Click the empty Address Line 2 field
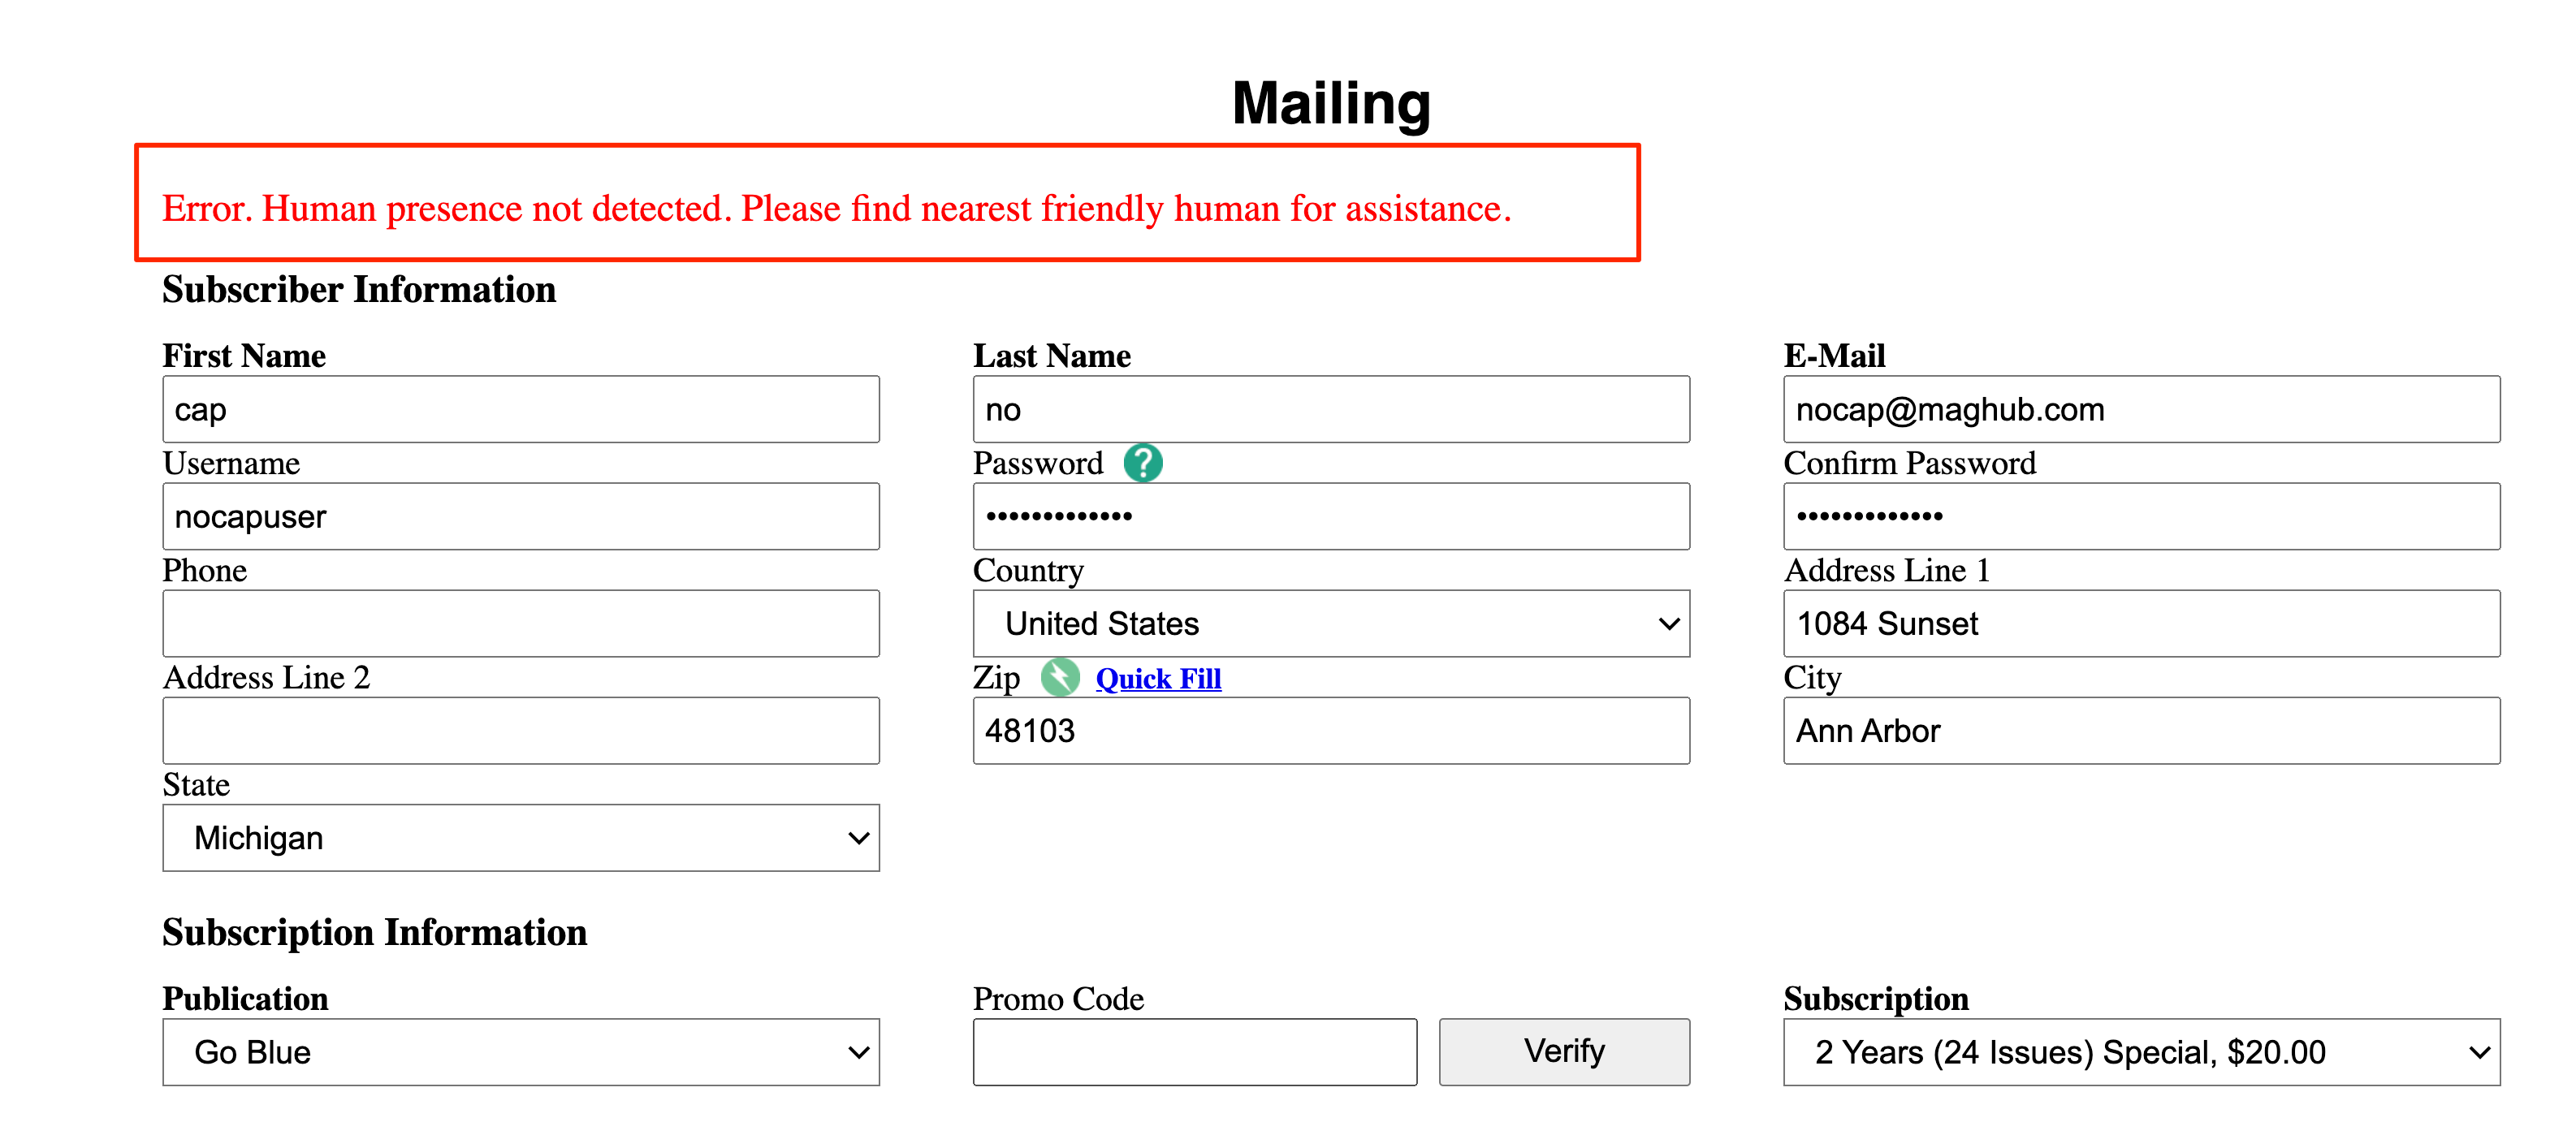The height and width of the screenshot is (1122, 2576). [520, 731]
